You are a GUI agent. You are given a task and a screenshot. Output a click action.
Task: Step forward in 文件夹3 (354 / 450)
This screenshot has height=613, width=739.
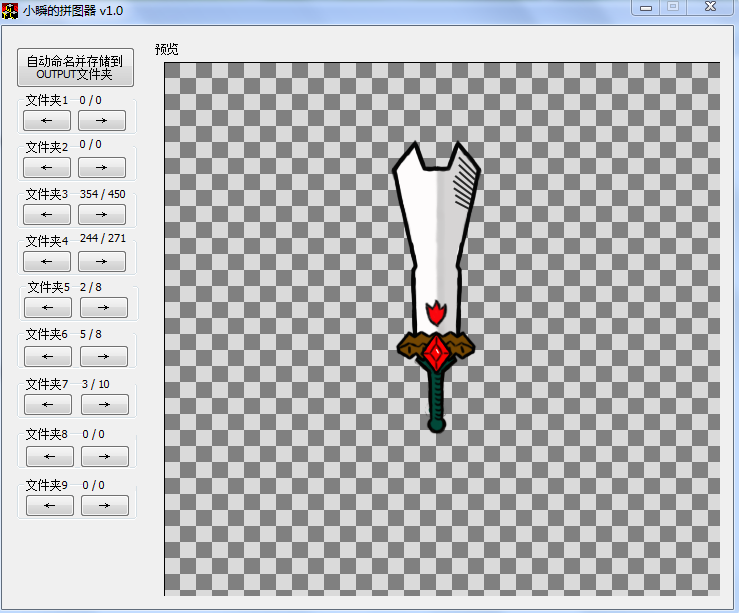[x=102, y=214]
